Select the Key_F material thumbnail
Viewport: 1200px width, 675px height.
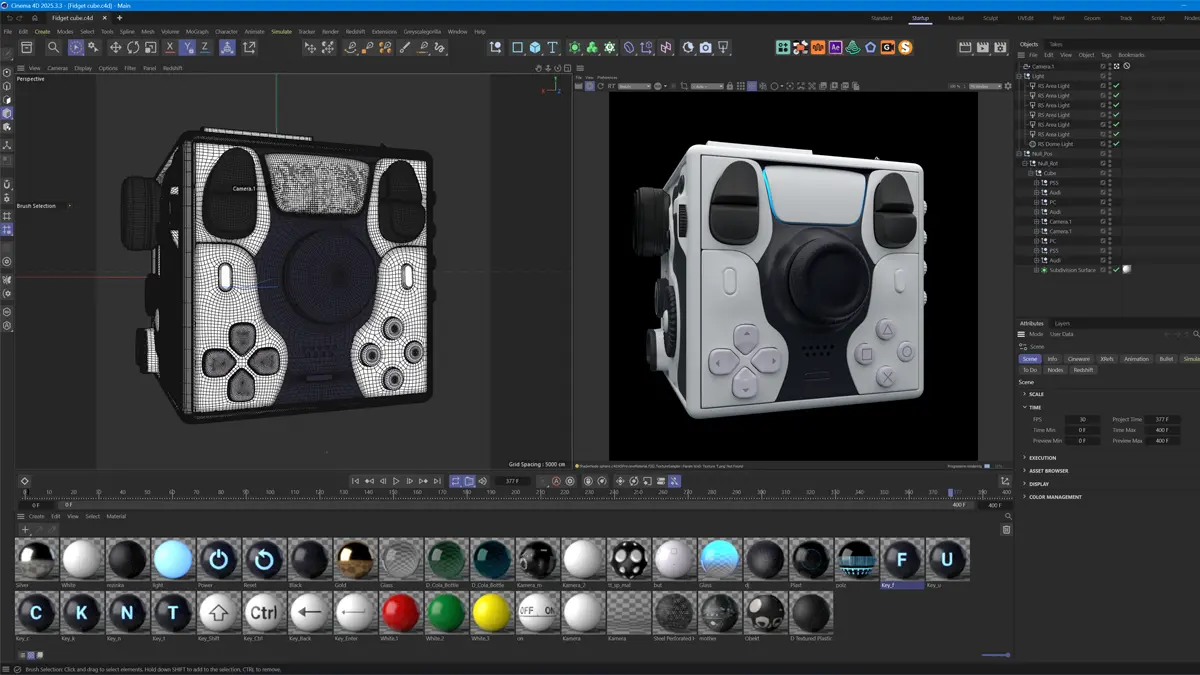902,561
